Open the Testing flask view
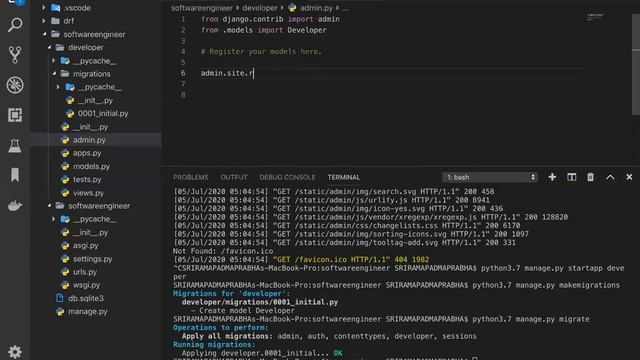The width and height of the screenshot is (640, 360). point(15,146)
